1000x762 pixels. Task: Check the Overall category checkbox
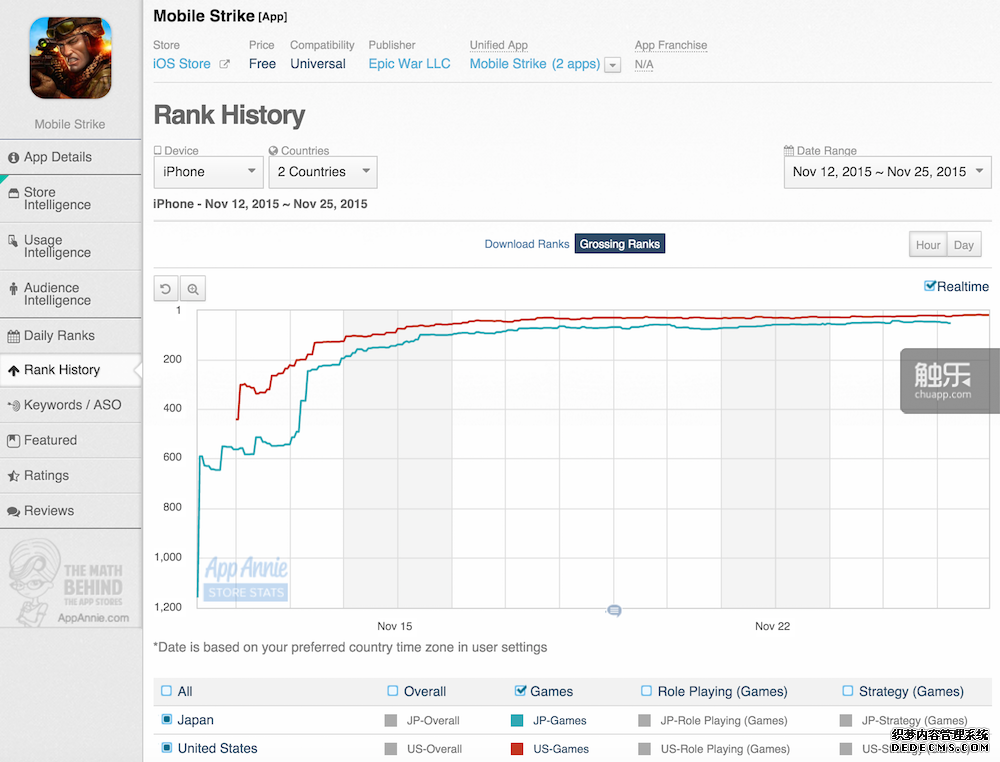point(392,691)
